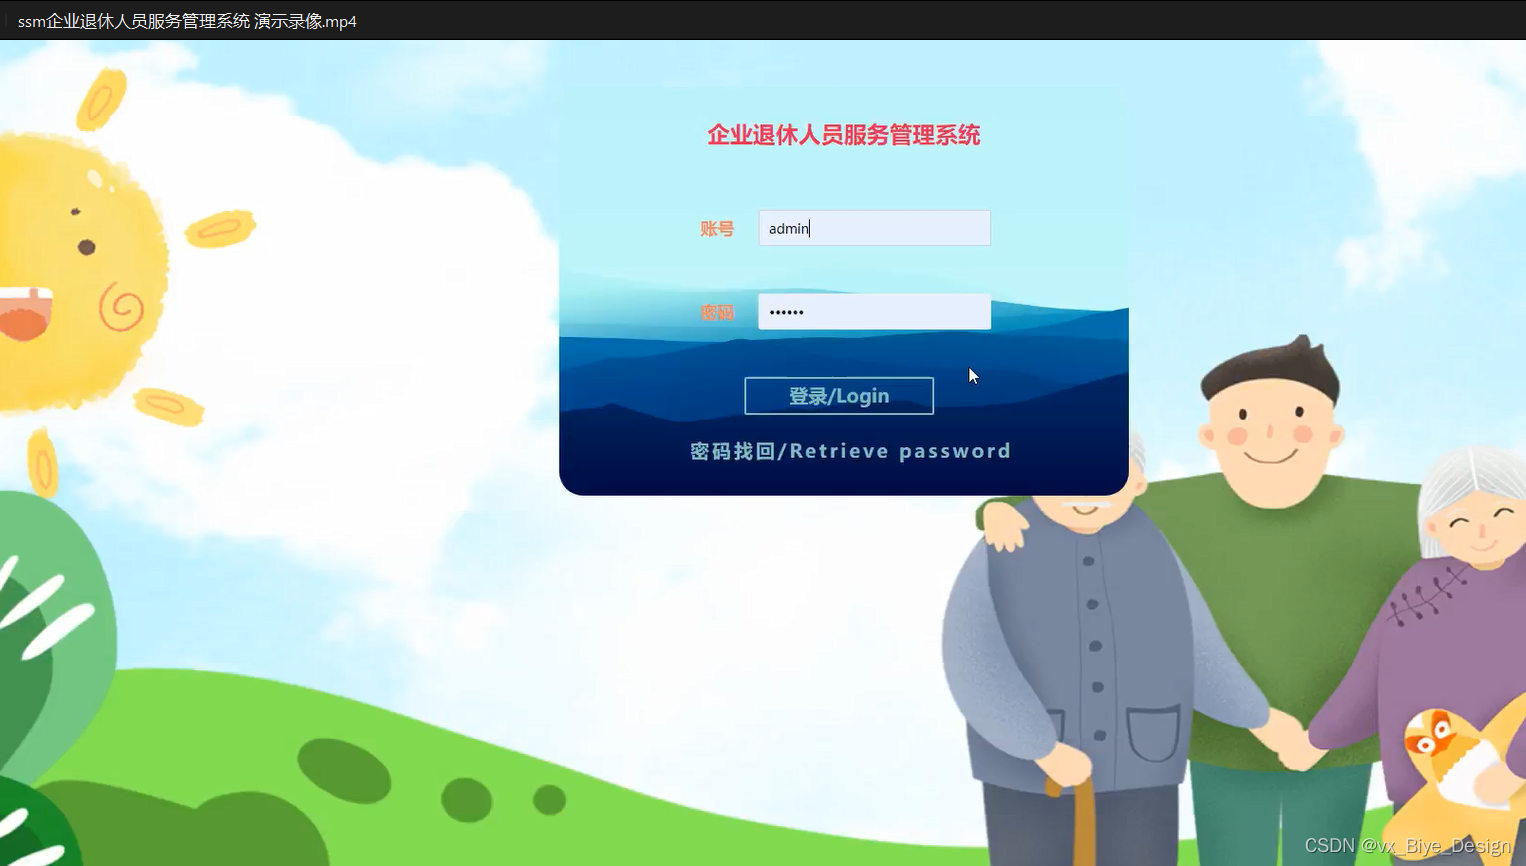Click the 账号 username input field
1526x866 pixels.
click(874, 228)
